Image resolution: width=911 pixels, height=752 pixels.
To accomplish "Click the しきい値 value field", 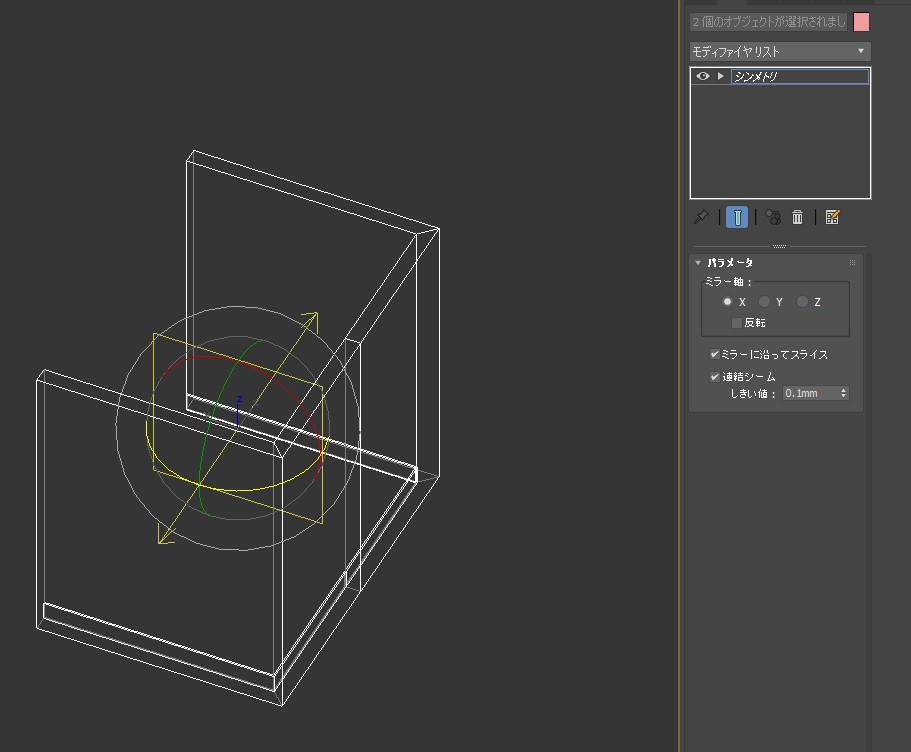I will click(x=810, y=394).
